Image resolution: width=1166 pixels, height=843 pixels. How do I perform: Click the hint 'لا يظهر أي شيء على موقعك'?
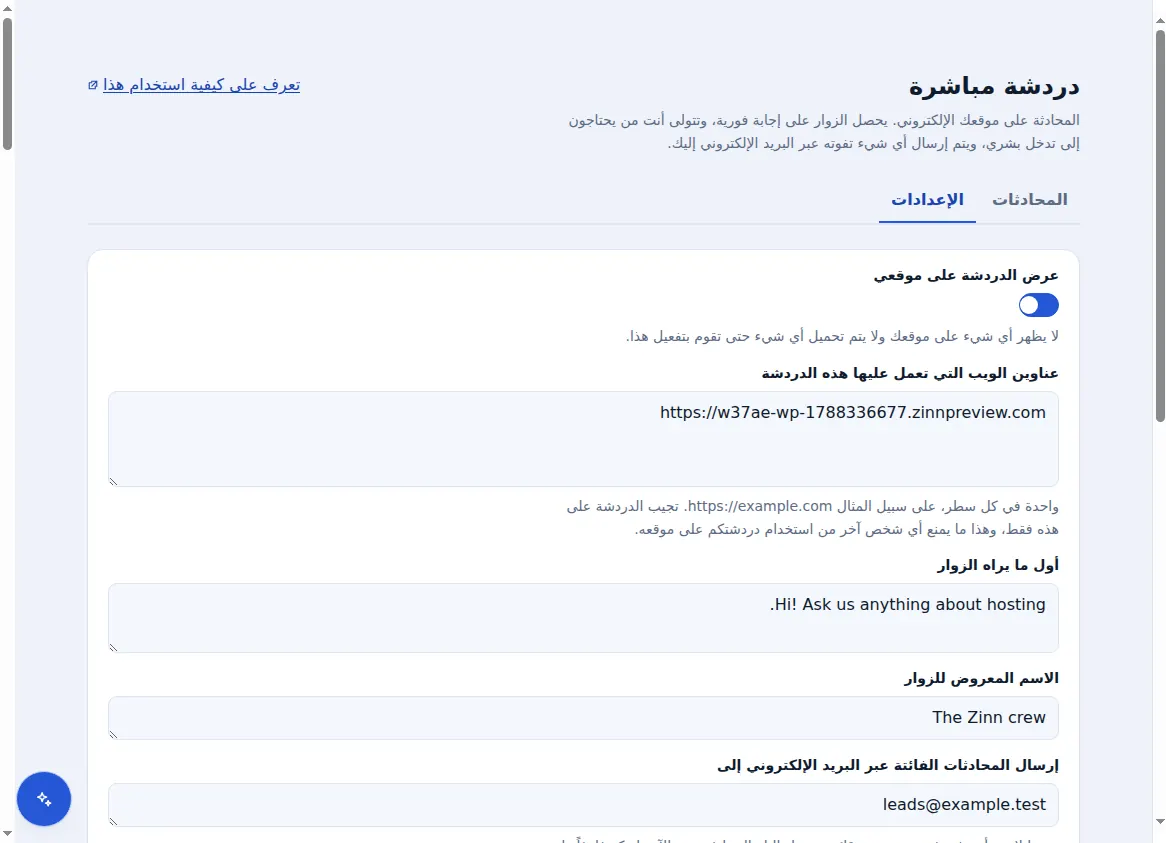pyautogui.click(x=842, y=336)
